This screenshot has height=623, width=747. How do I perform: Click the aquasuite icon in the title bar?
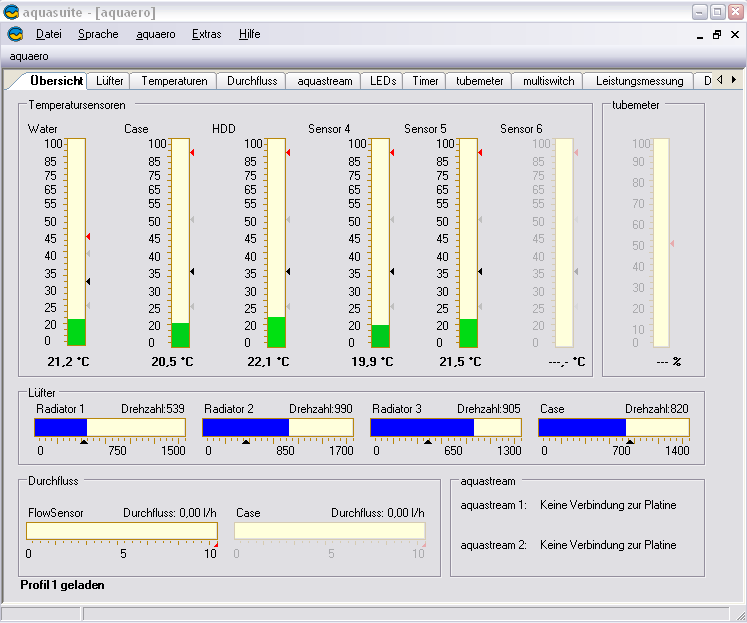coord(11,12)
